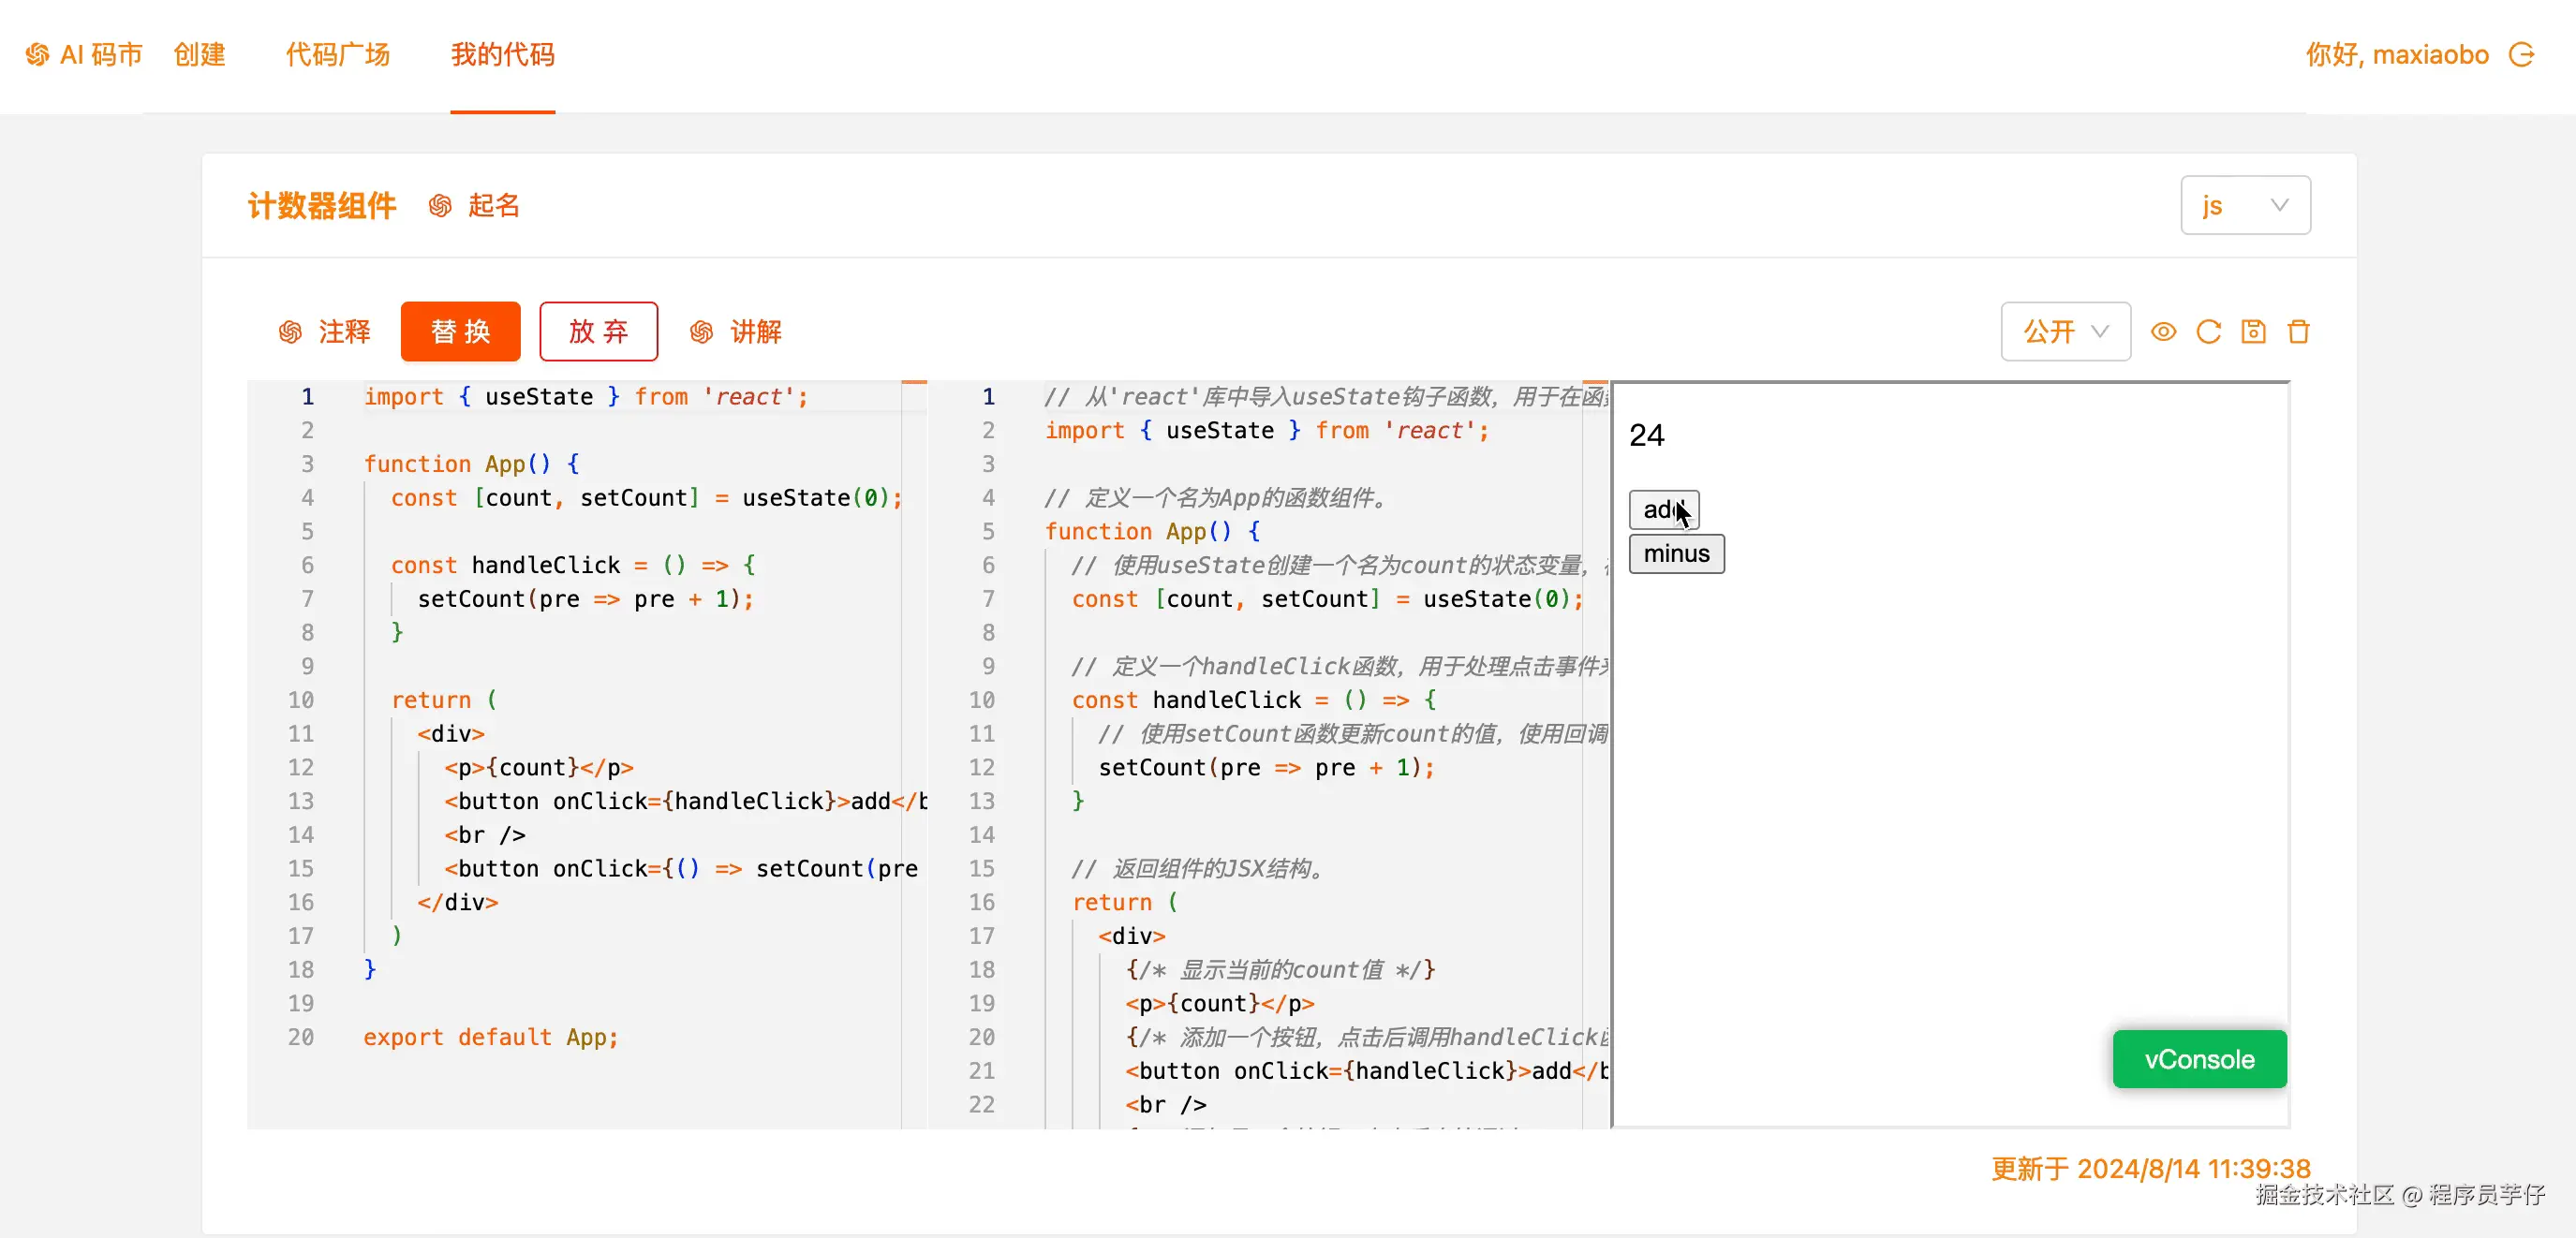
Task: Click 'return (' line in right editor
Action: (1124, 902)
